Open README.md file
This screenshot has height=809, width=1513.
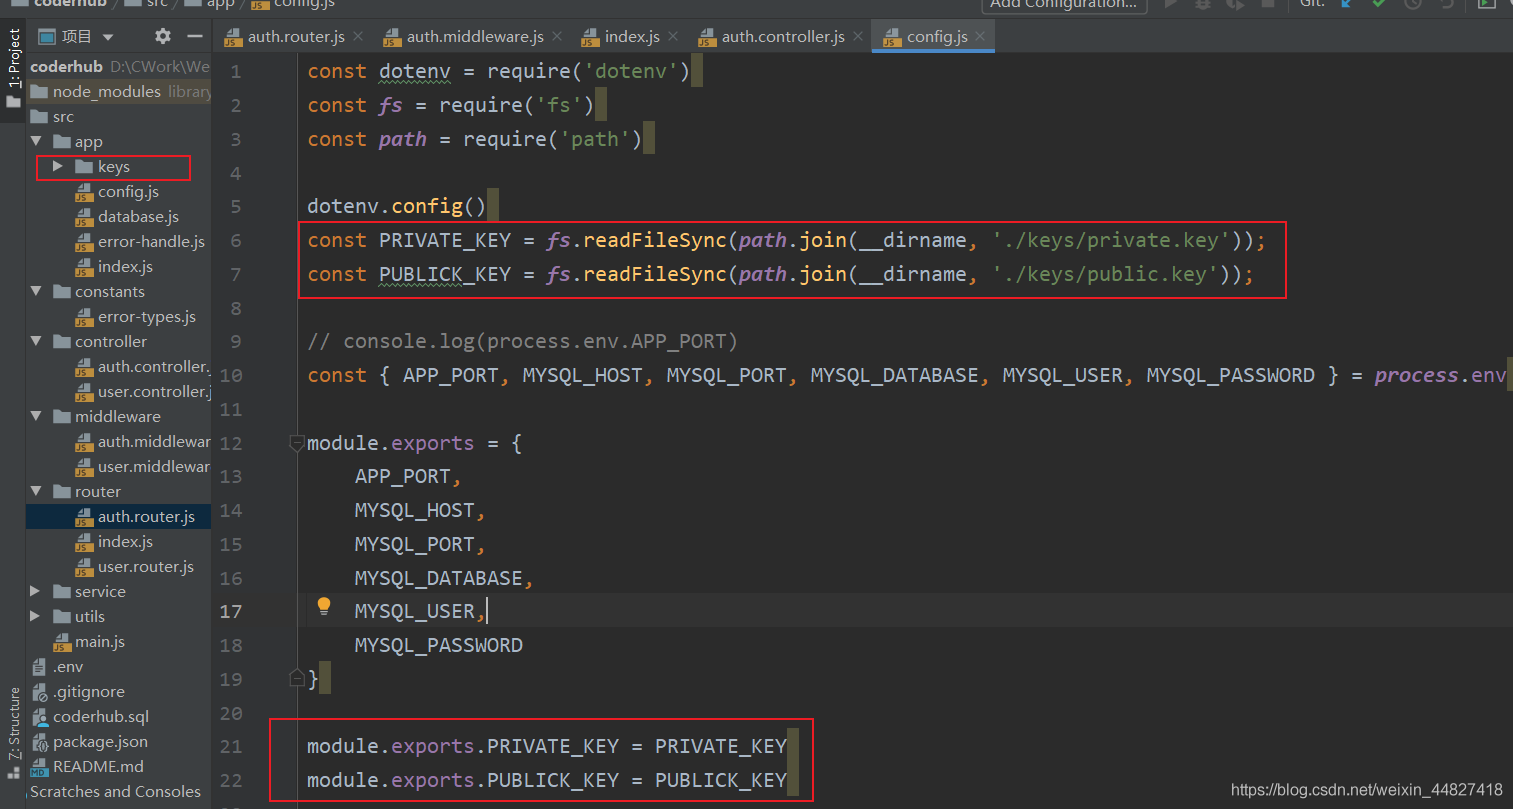point(98,766)
